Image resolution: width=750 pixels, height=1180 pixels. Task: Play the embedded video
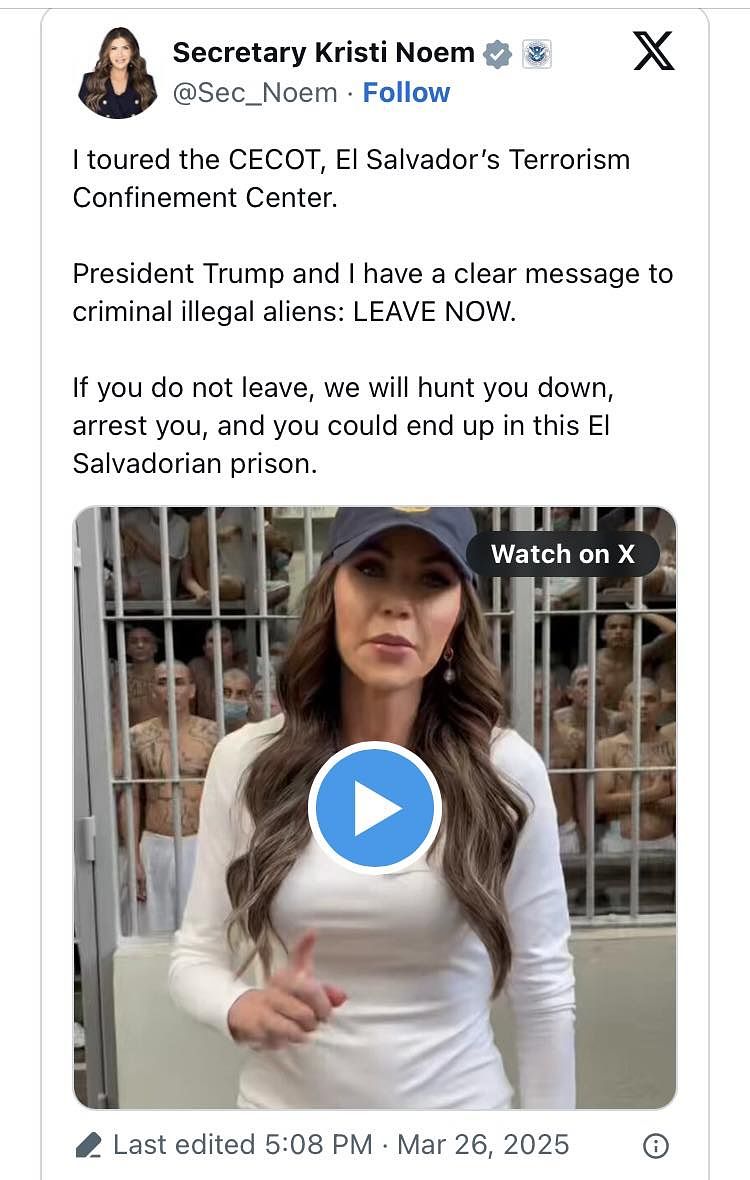374,807
